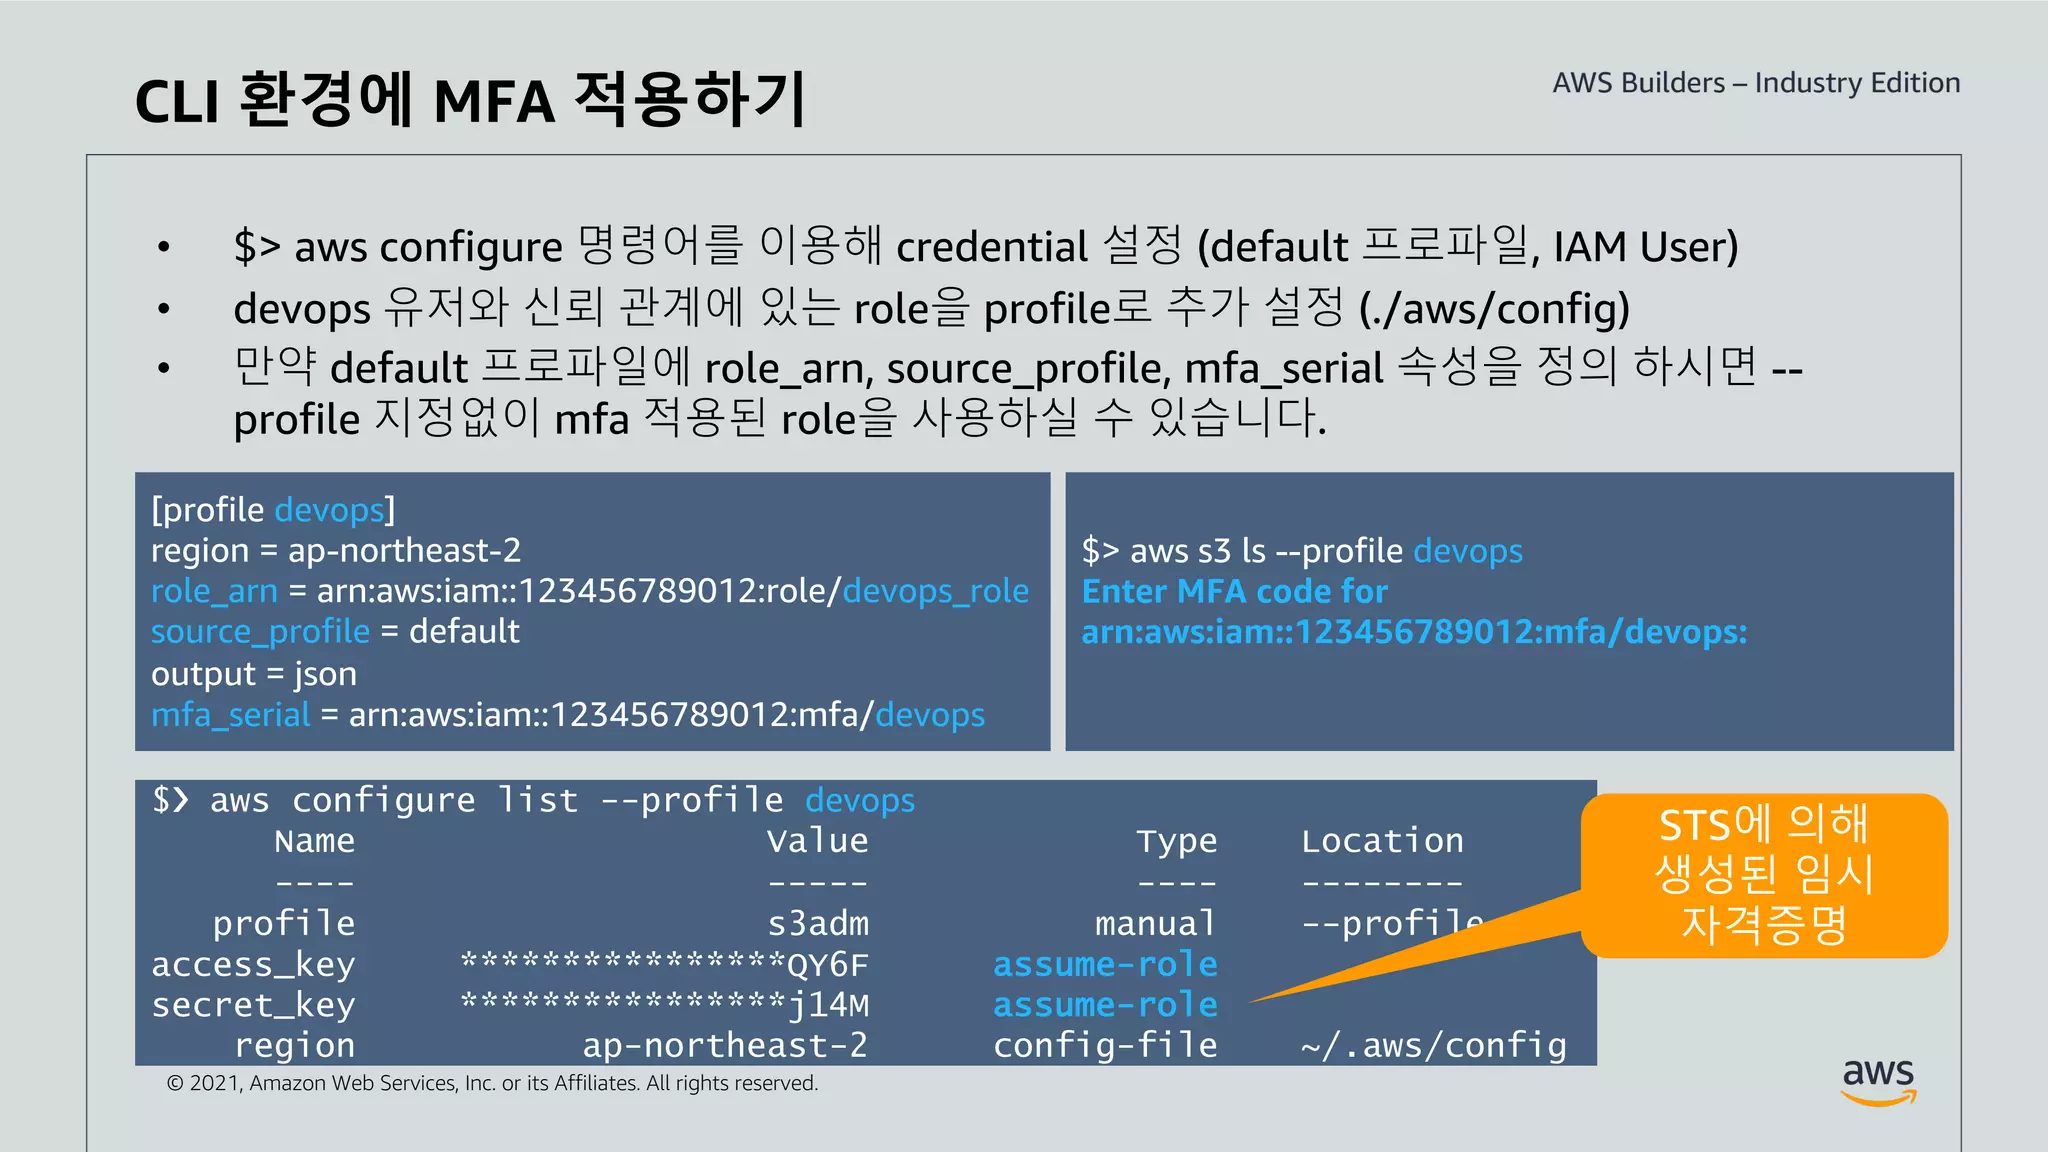Click the 'role_arn' config line
The width and height of the screenshot is (2048, 1152).
(590, 591)
